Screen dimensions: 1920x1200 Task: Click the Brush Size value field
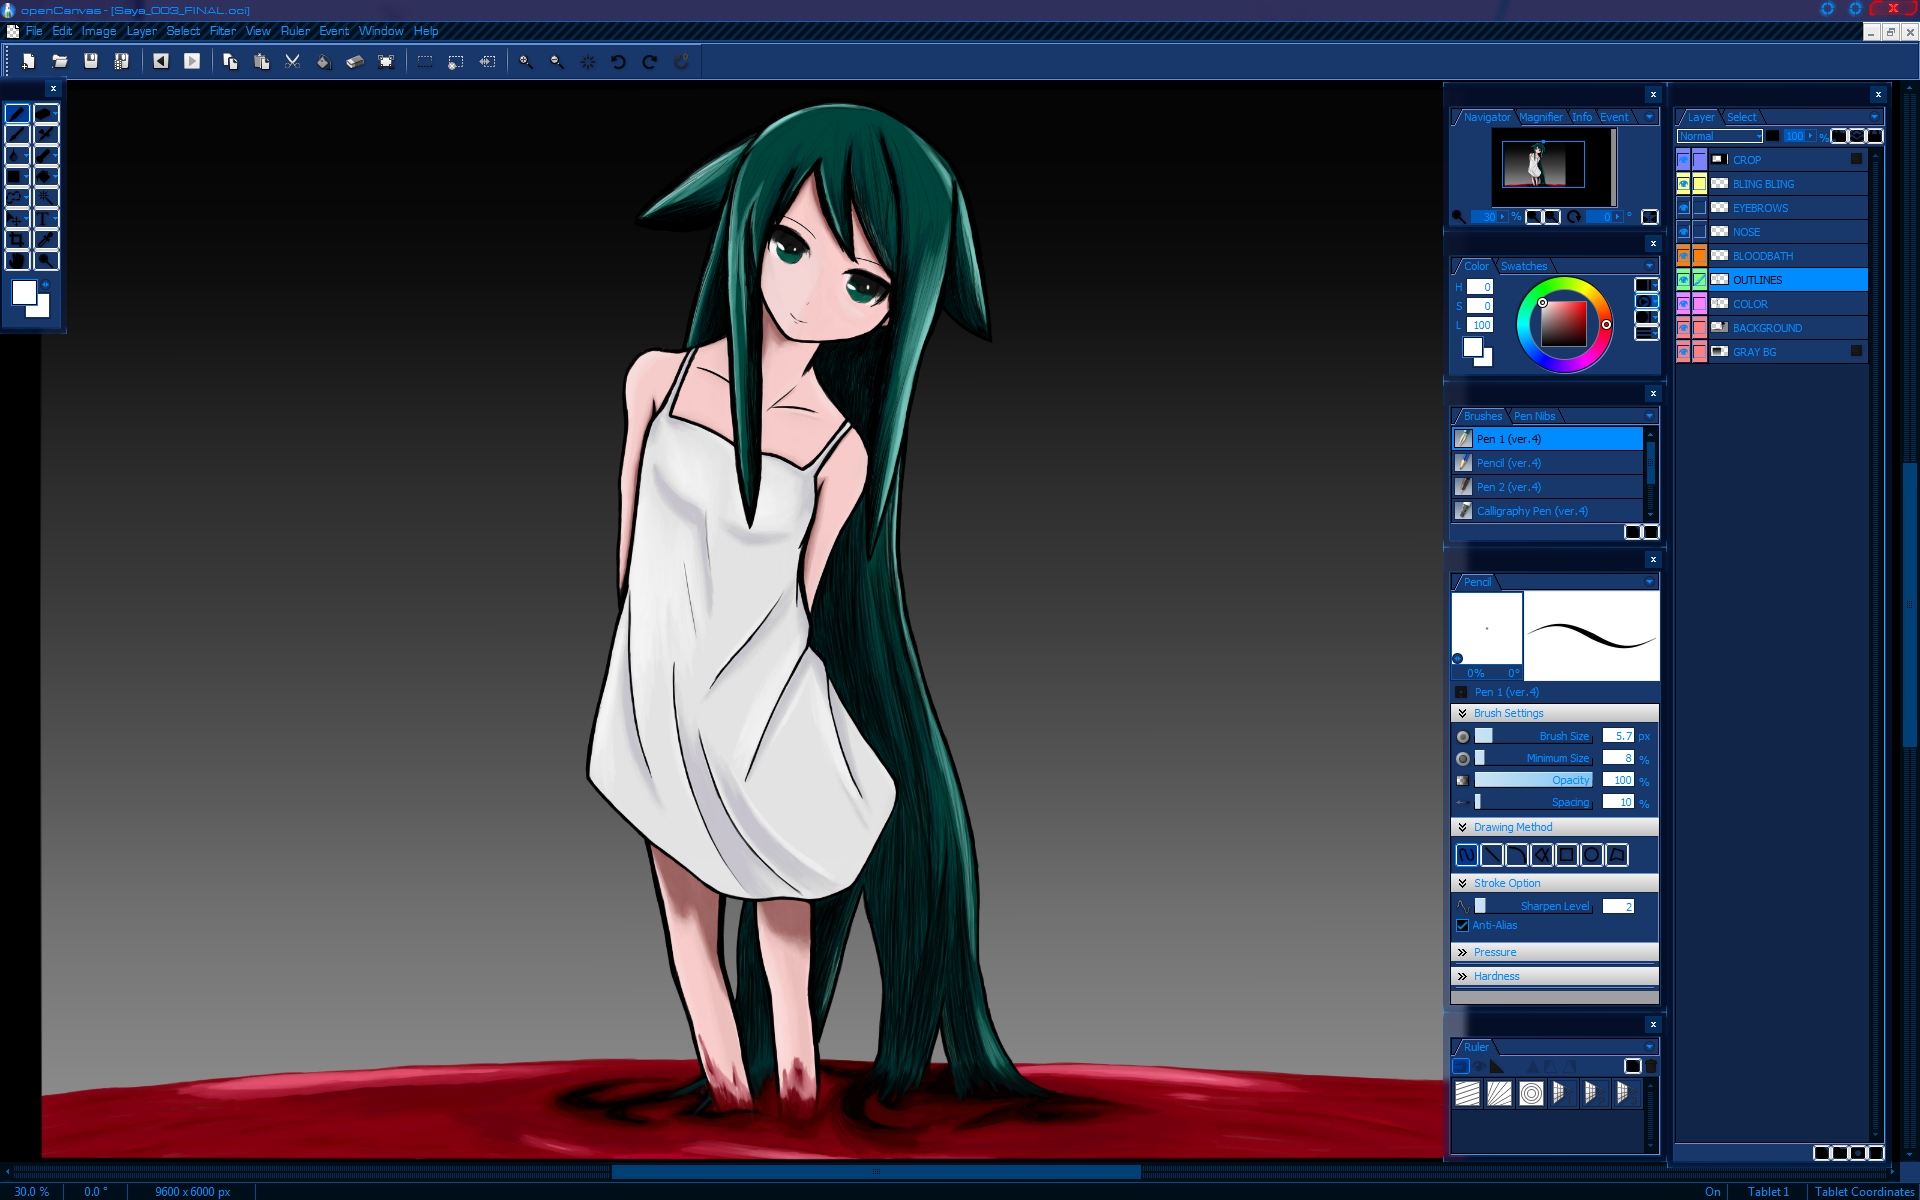click(x=1618, y=736)
